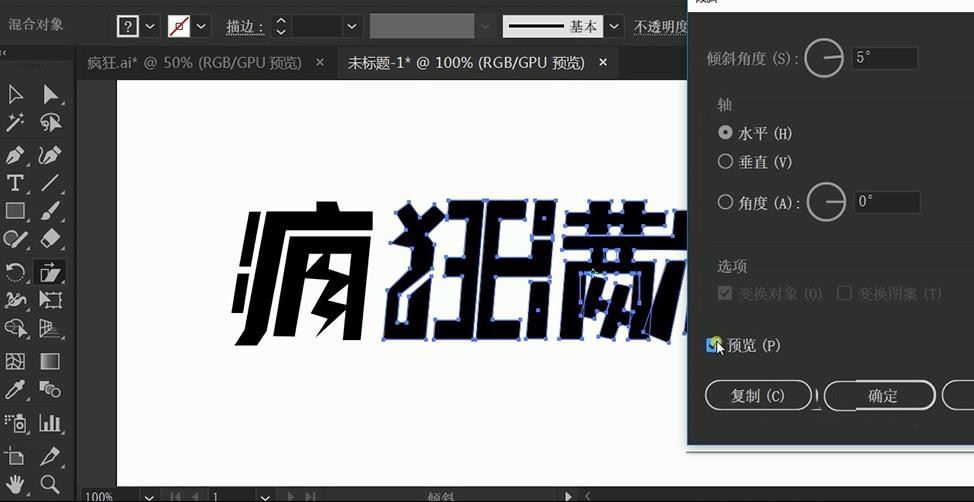
Task: Select the Hand tool
Action: [x=15, y=483]
